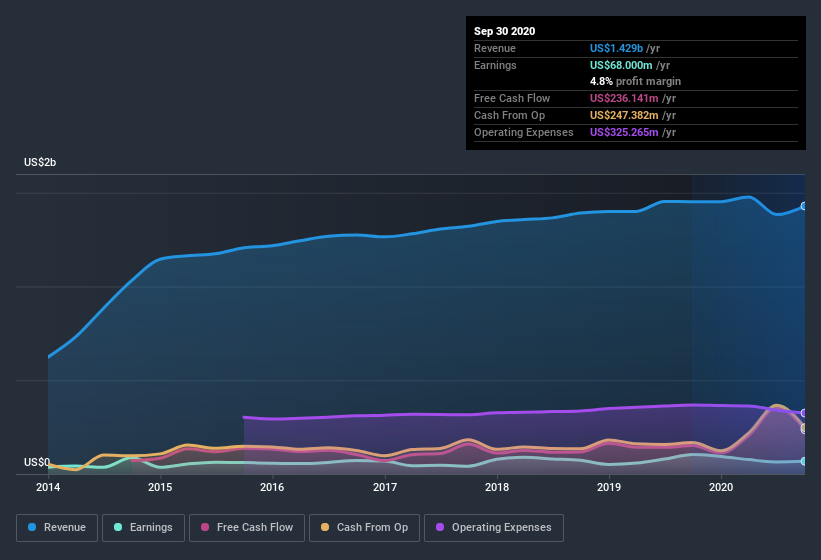Image resolution: width=821 pixels, height=560 pixels.
Task: Click the US$247.382m cash from op value
Action: point(624,115)
